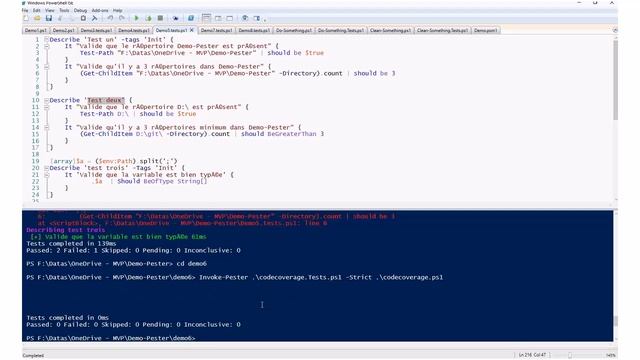Click the [array]$a statement on line 19
The image size is (640, 360).
click(x=114, y=161)
